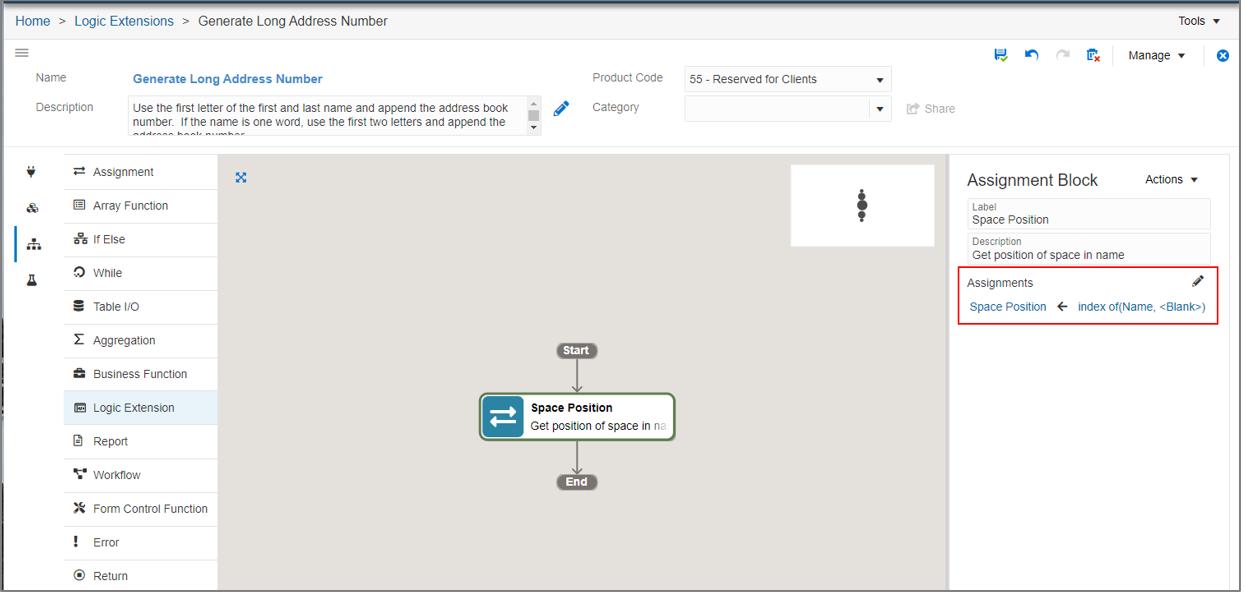Screen dimensions: 1246x595
Task: Open the hamburger menu beside Name
Action: pyautogui.click(x=22, y=53)
